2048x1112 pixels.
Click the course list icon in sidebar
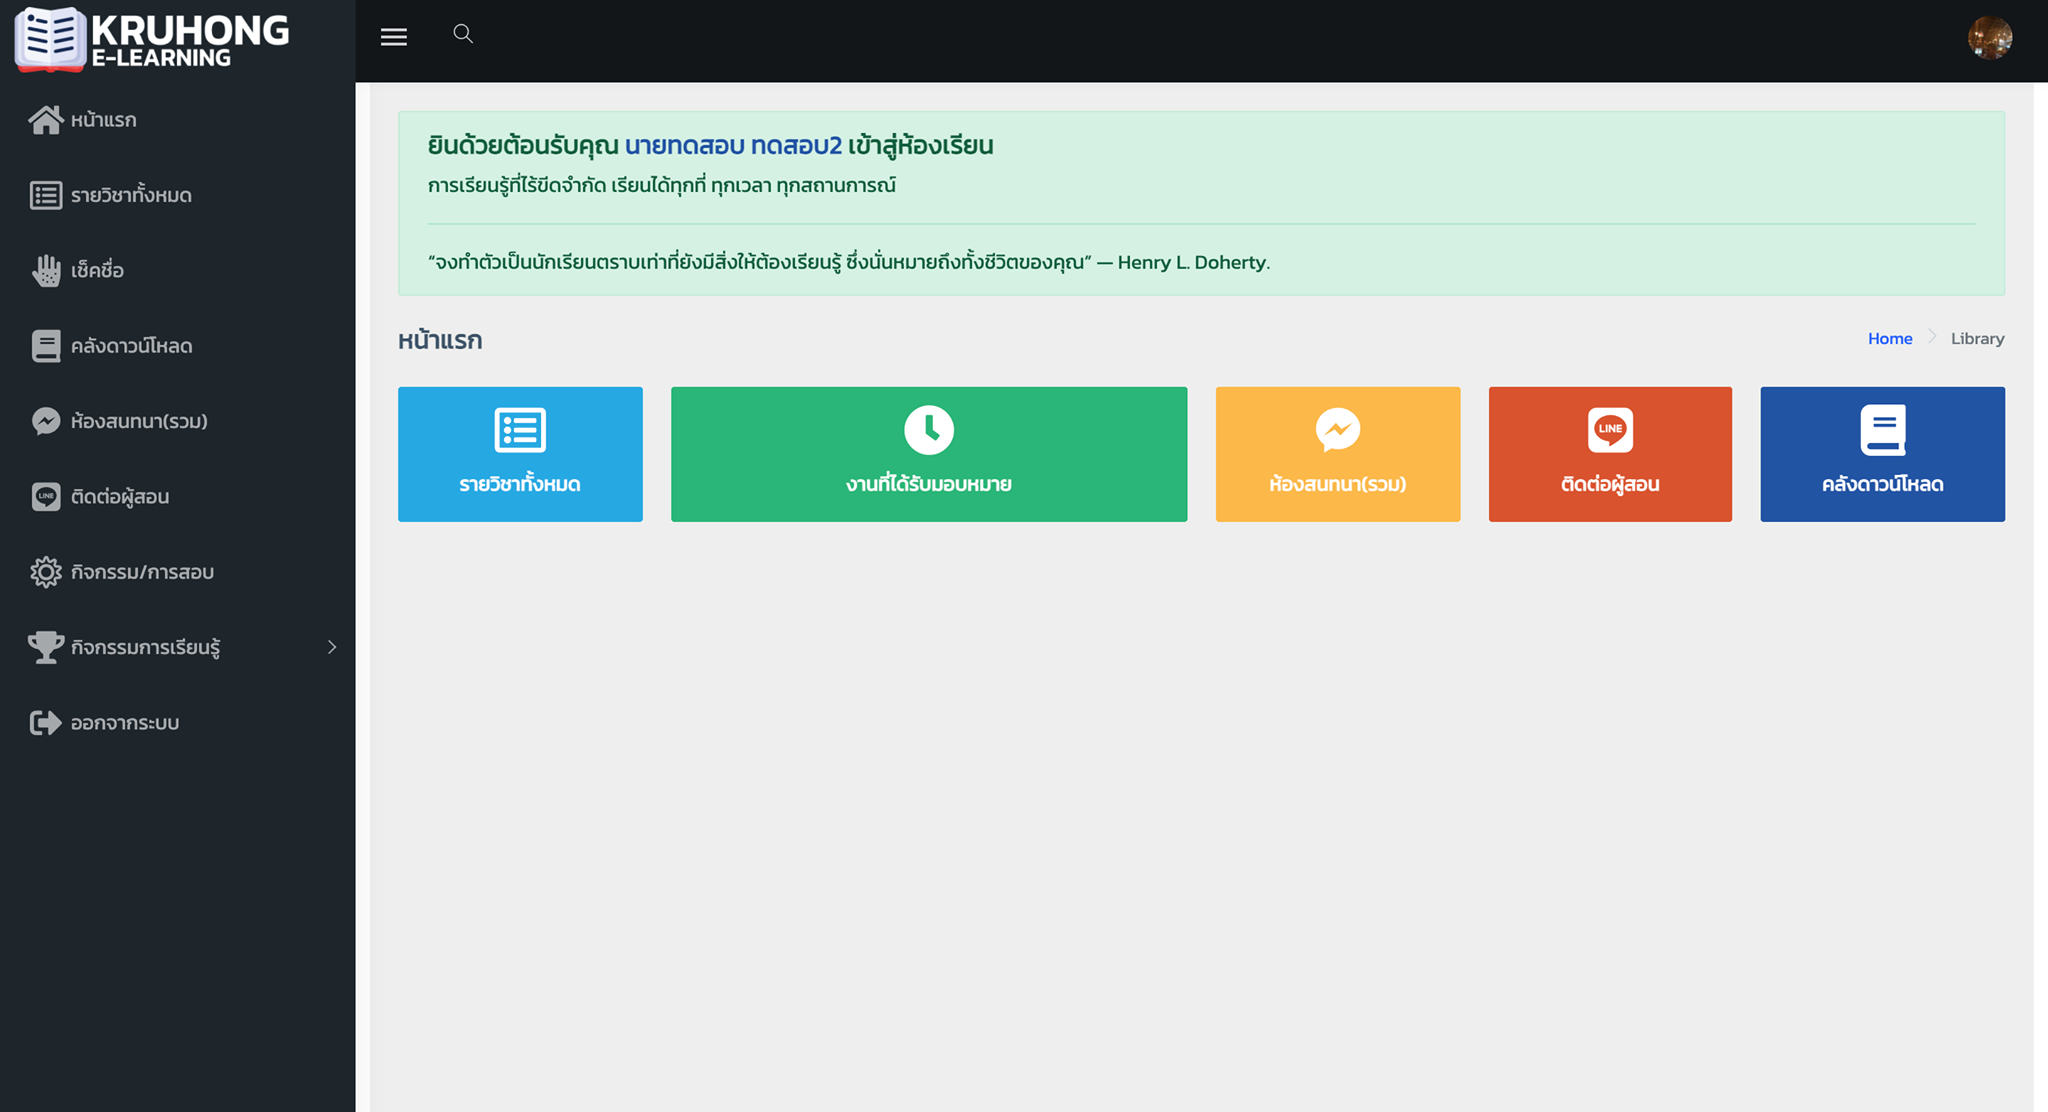coord(46,195)
